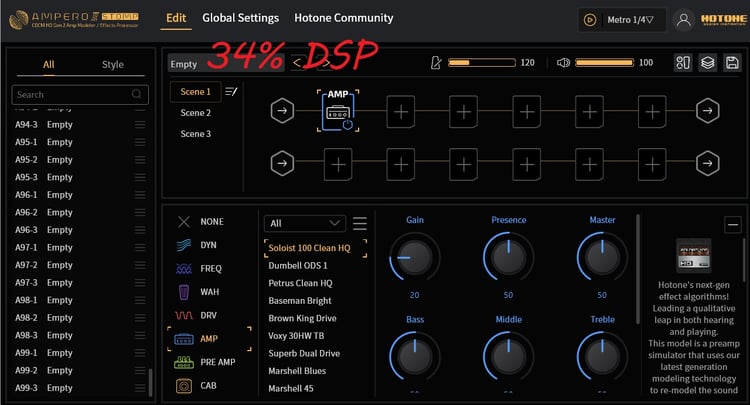Select Baseman Bright amp model

300,301
